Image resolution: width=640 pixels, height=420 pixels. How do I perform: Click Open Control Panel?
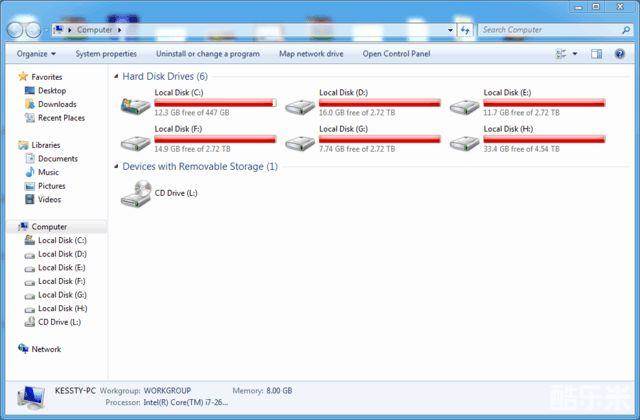click(396, 53)
